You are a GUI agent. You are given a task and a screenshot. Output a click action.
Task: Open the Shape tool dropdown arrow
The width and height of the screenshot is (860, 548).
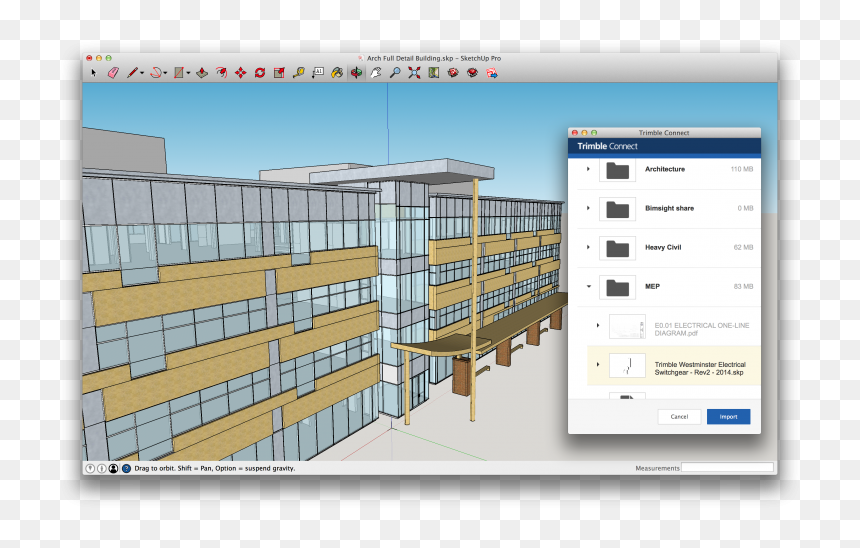[x=188, y=73]
